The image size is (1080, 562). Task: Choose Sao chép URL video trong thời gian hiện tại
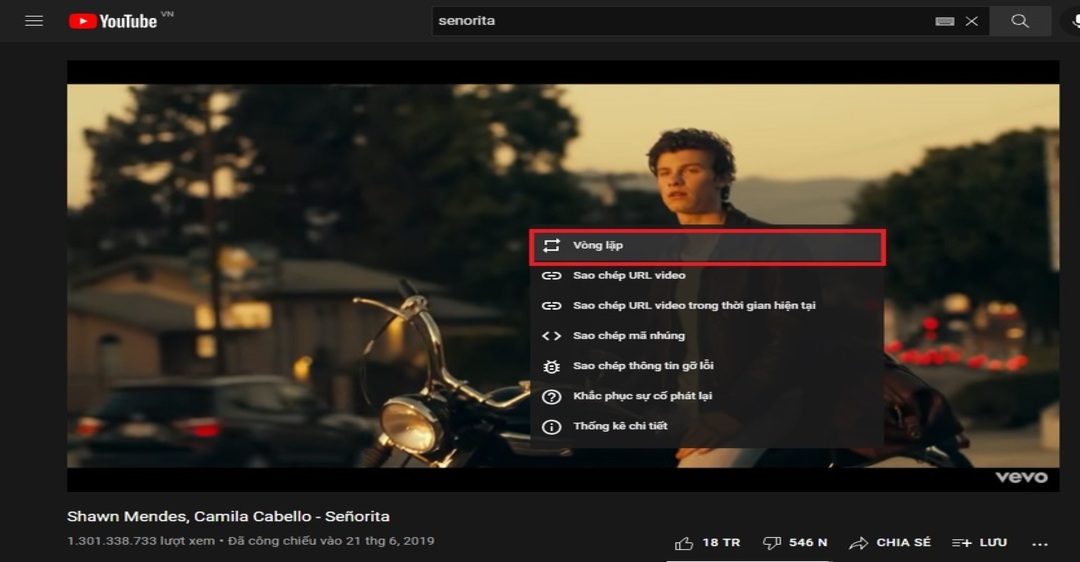[x=707, y=306]
